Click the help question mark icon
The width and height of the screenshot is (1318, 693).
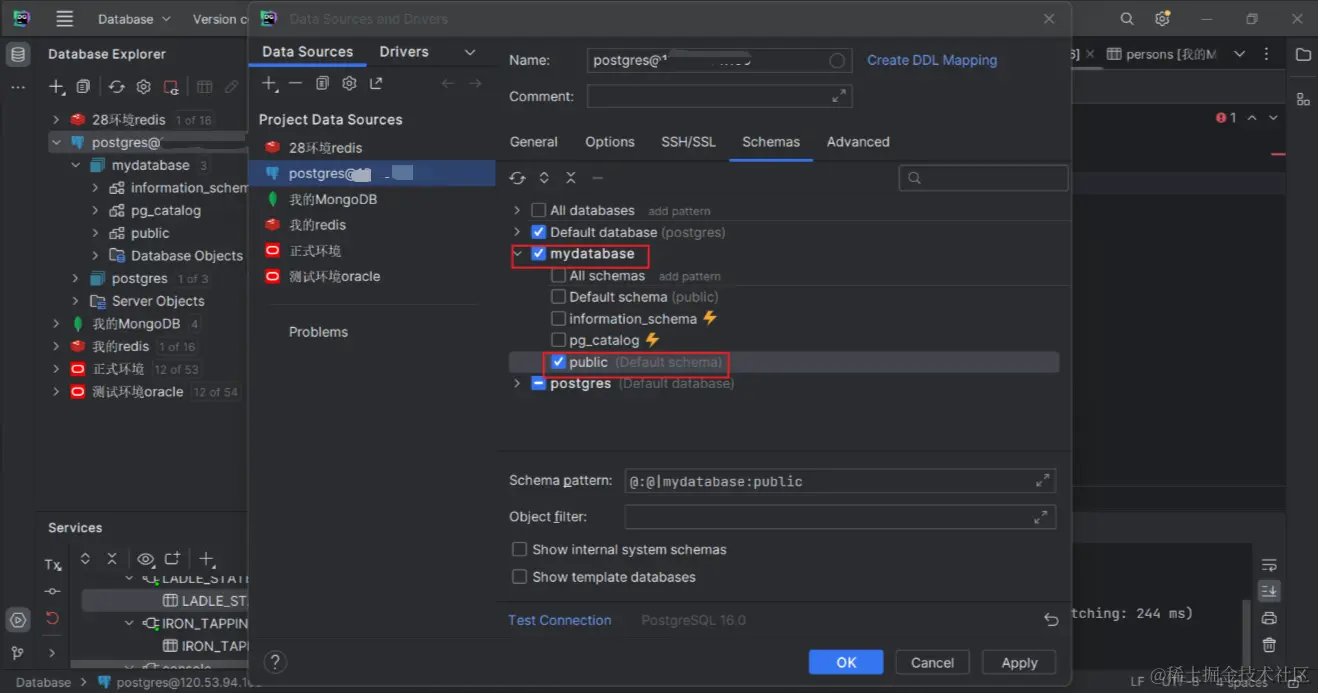[275, 662]
